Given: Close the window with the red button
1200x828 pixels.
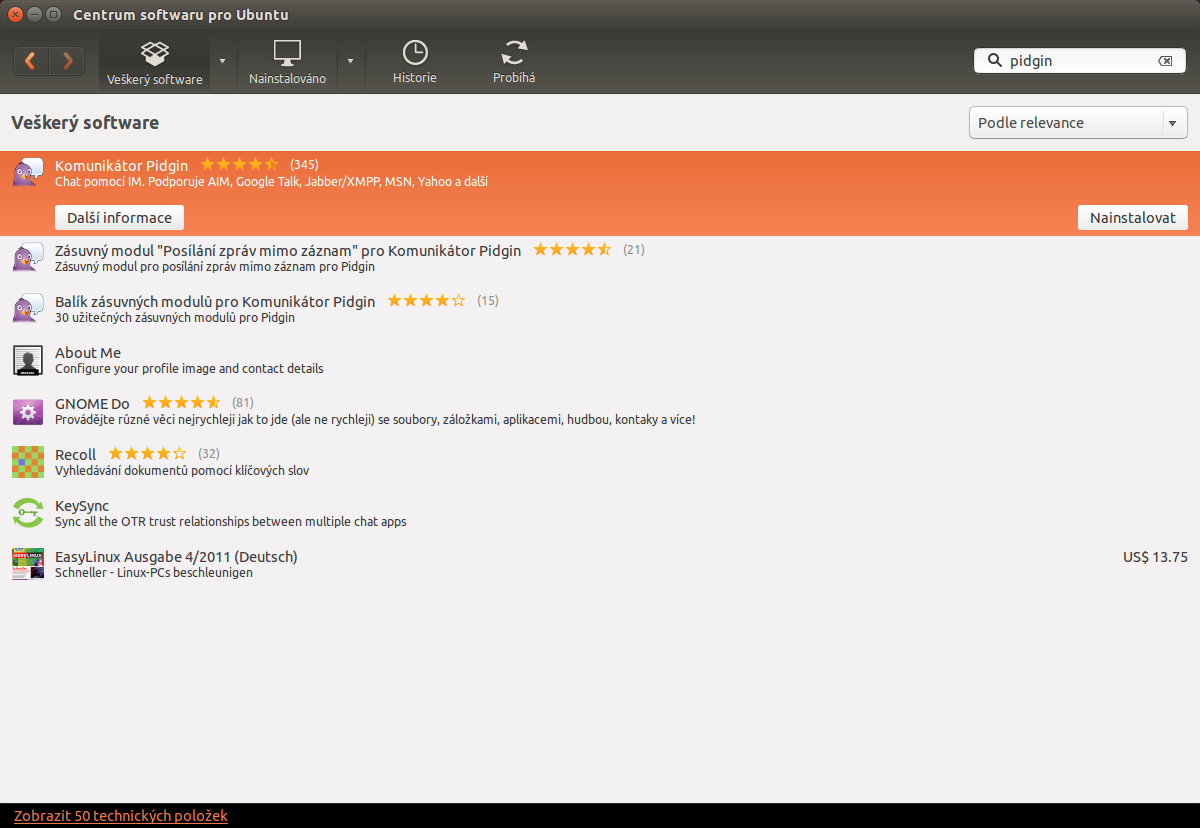Looking at the screenshot, I should (15, 15).
